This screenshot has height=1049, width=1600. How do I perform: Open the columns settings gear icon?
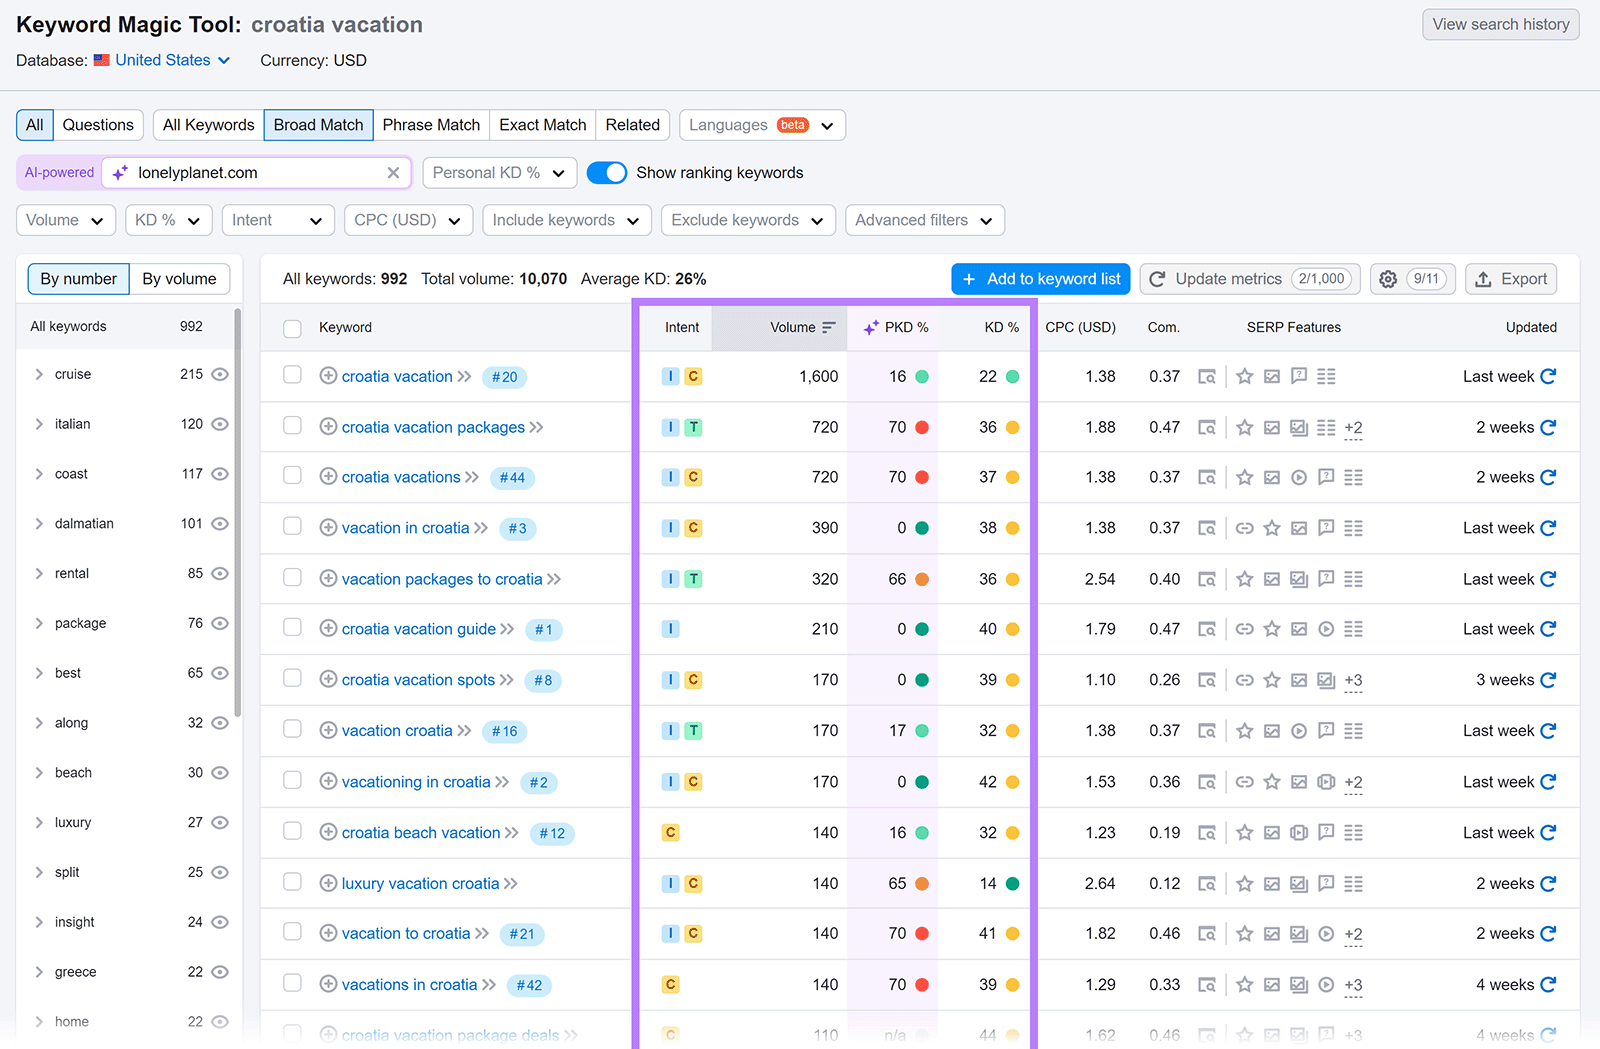[1388, 279]
